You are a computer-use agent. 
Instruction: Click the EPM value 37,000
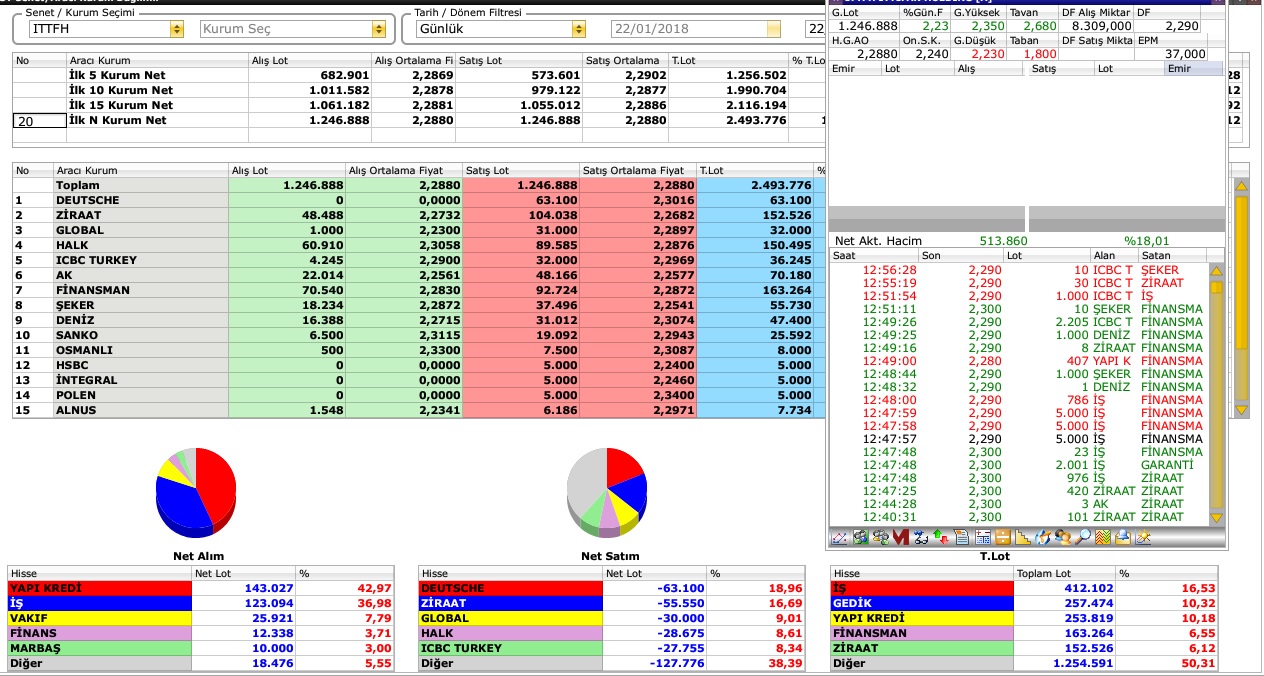(x=1184, y=54)
